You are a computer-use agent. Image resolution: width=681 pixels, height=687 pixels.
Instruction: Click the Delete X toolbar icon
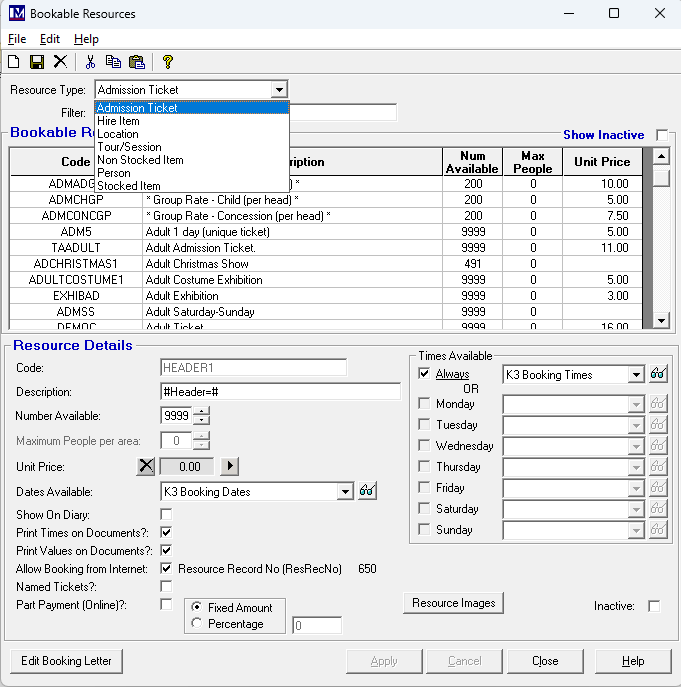point(60,62)
